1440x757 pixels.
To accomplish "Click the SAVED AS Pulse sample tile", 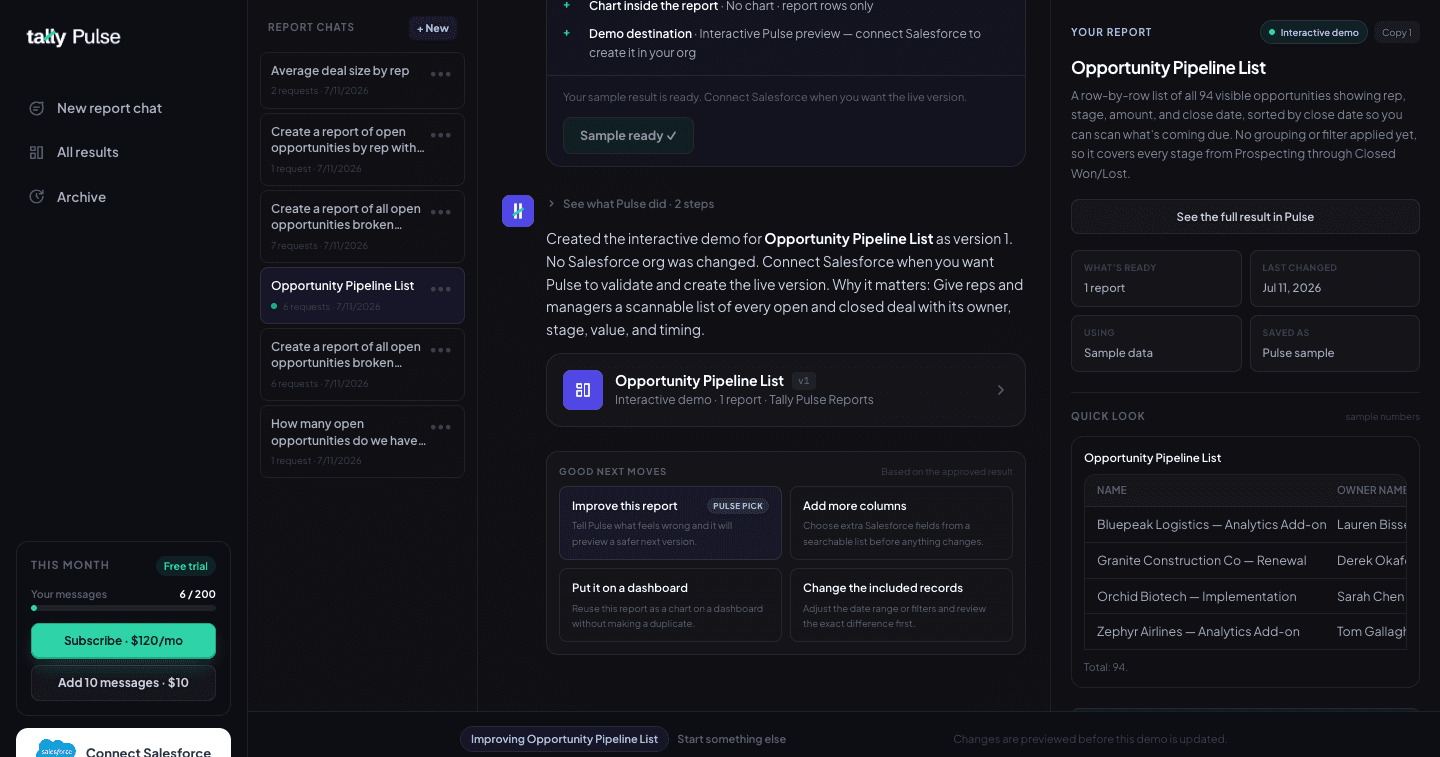I will coord(1335,343).
